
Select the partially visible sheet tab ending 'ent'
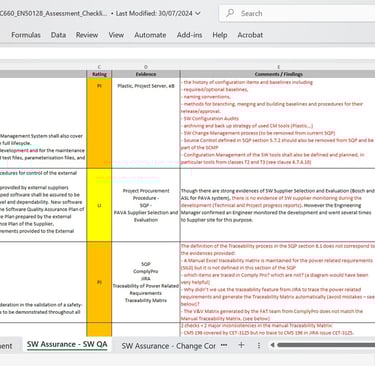tap(7, 346)
